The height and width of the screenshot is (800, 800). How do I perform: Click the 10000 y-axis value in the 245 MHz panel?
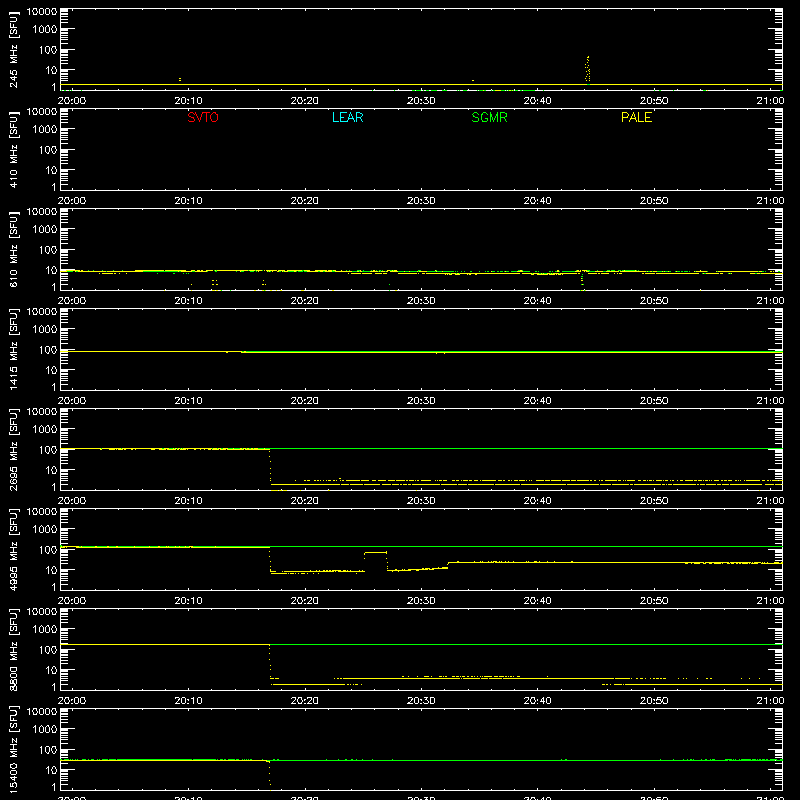[42, 11]
